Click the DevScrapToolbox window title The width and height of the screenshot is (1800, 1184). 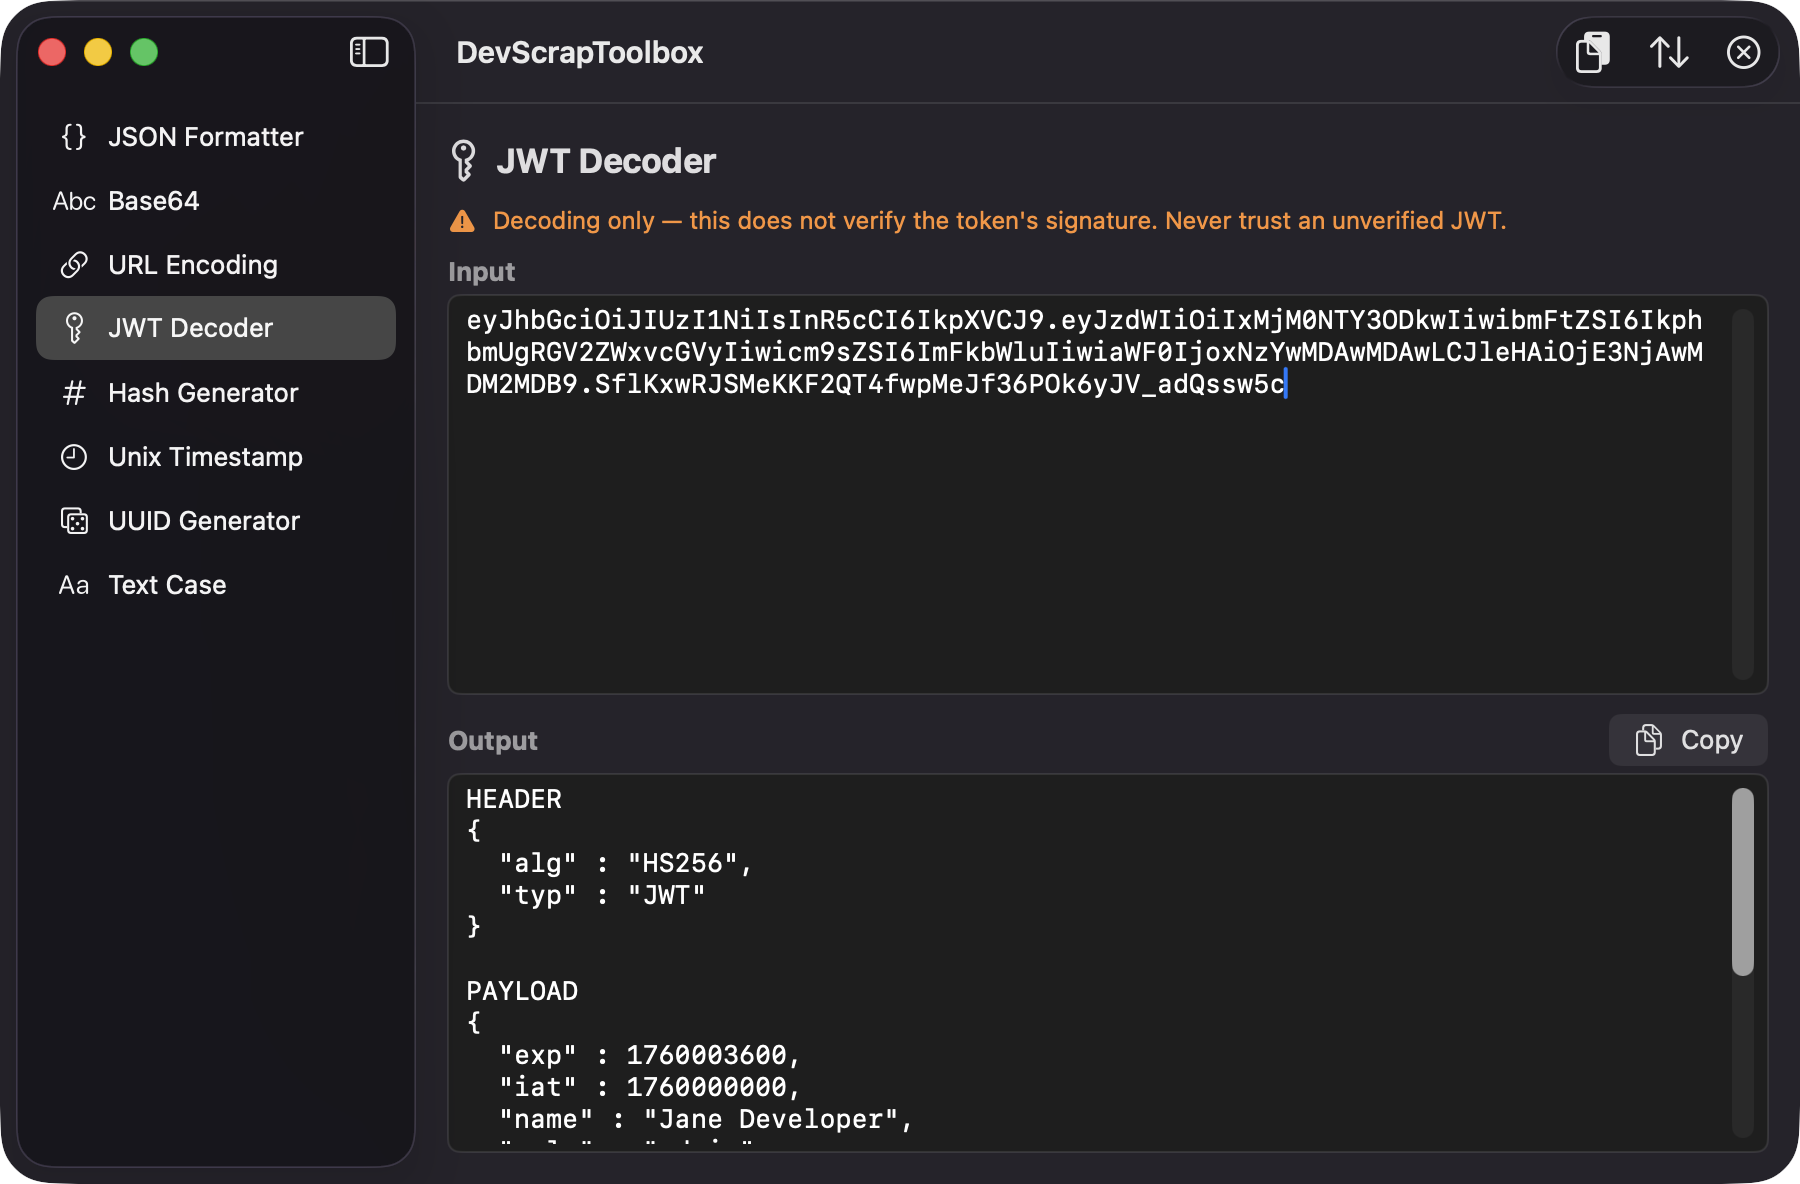pos(580,52)
